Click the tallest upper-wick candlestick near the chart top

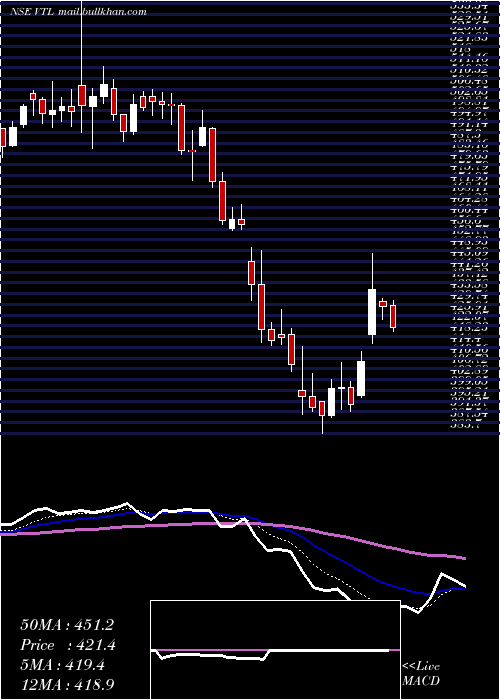tap(82, 67)
